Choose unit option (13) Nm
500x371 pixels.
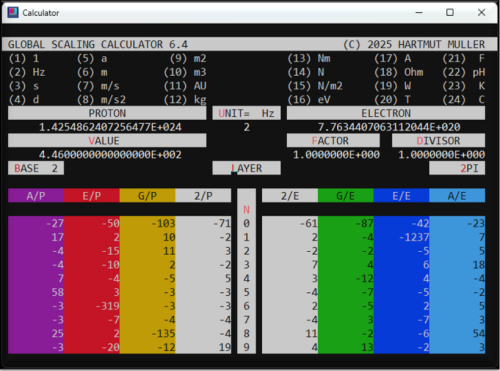(x=309, y=58)
